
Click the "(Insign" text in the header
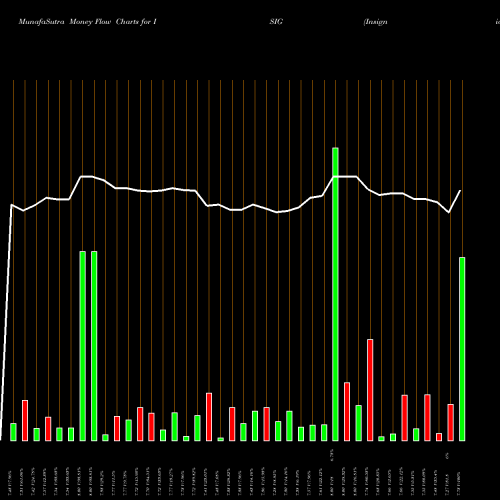pyautogui.click(x=376, y=22)
